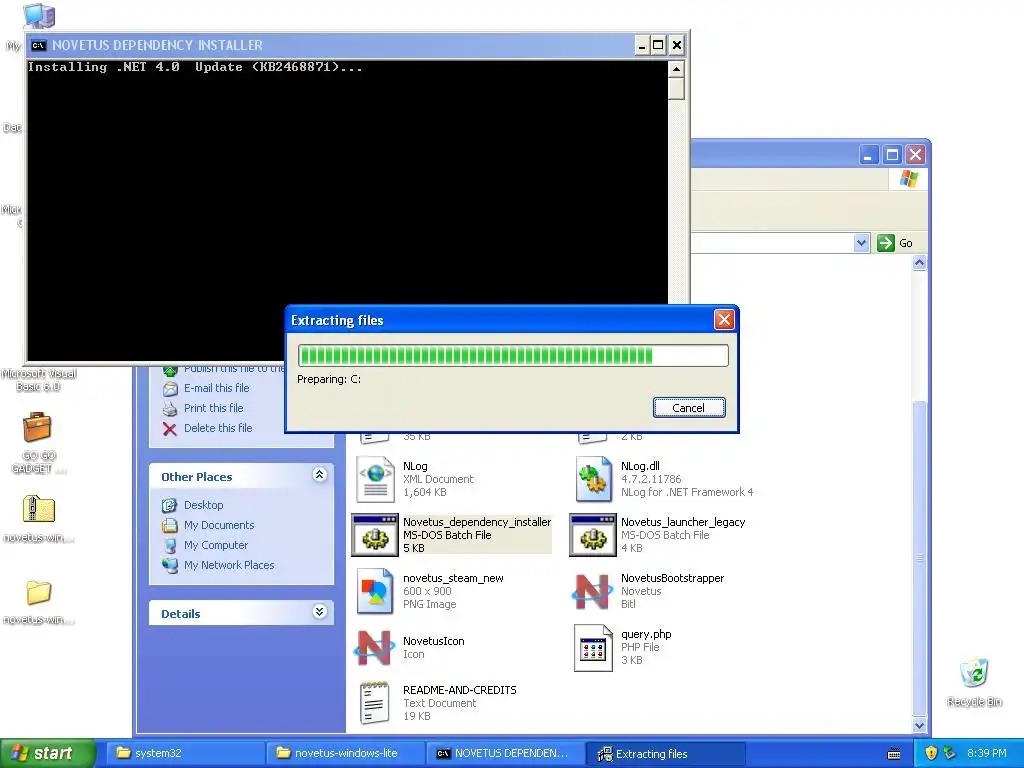Open My Documents from Other Places

[x=219, y=525]
